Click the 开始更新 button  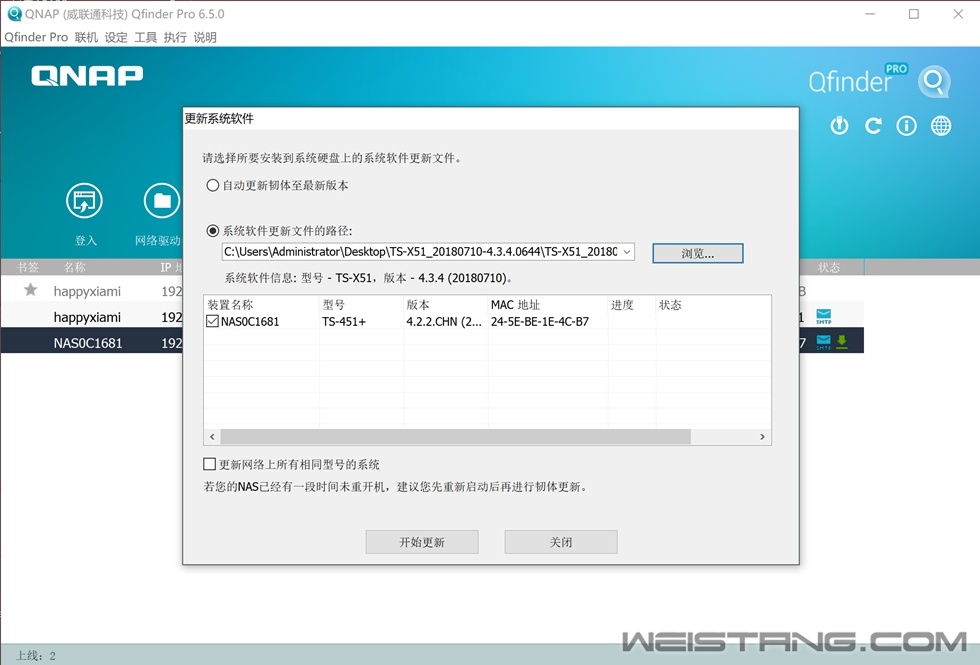tap(422, 542)
